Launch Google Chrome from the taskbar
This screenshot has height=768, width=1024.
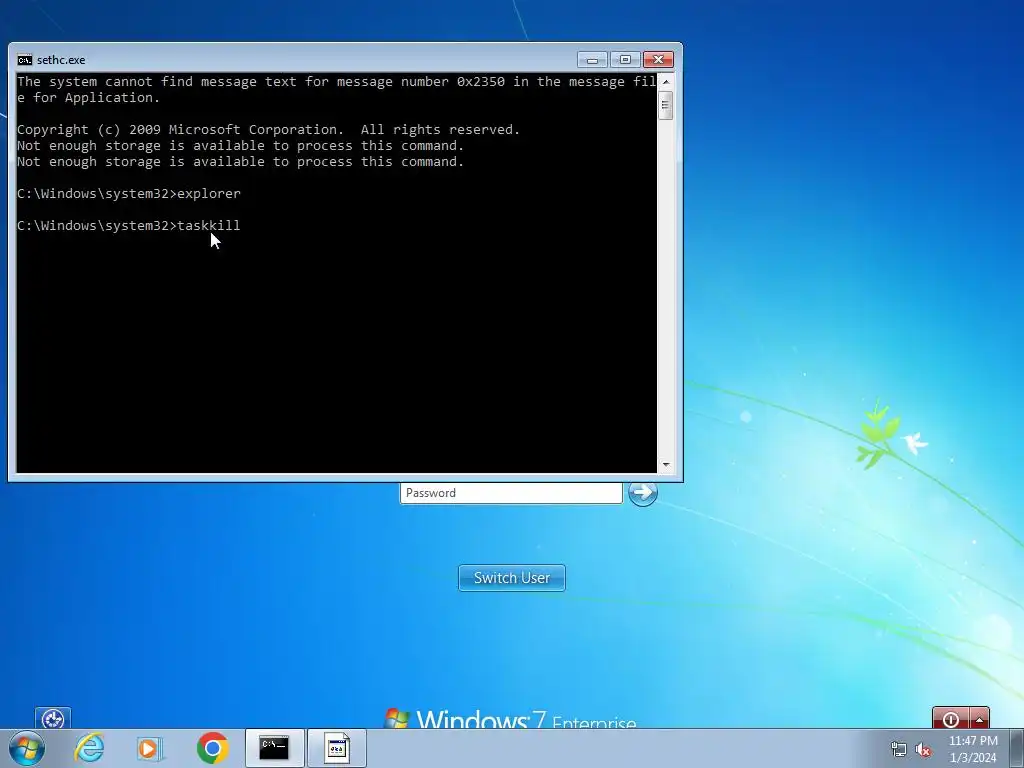pyautogui.click(x=212, y=748)
